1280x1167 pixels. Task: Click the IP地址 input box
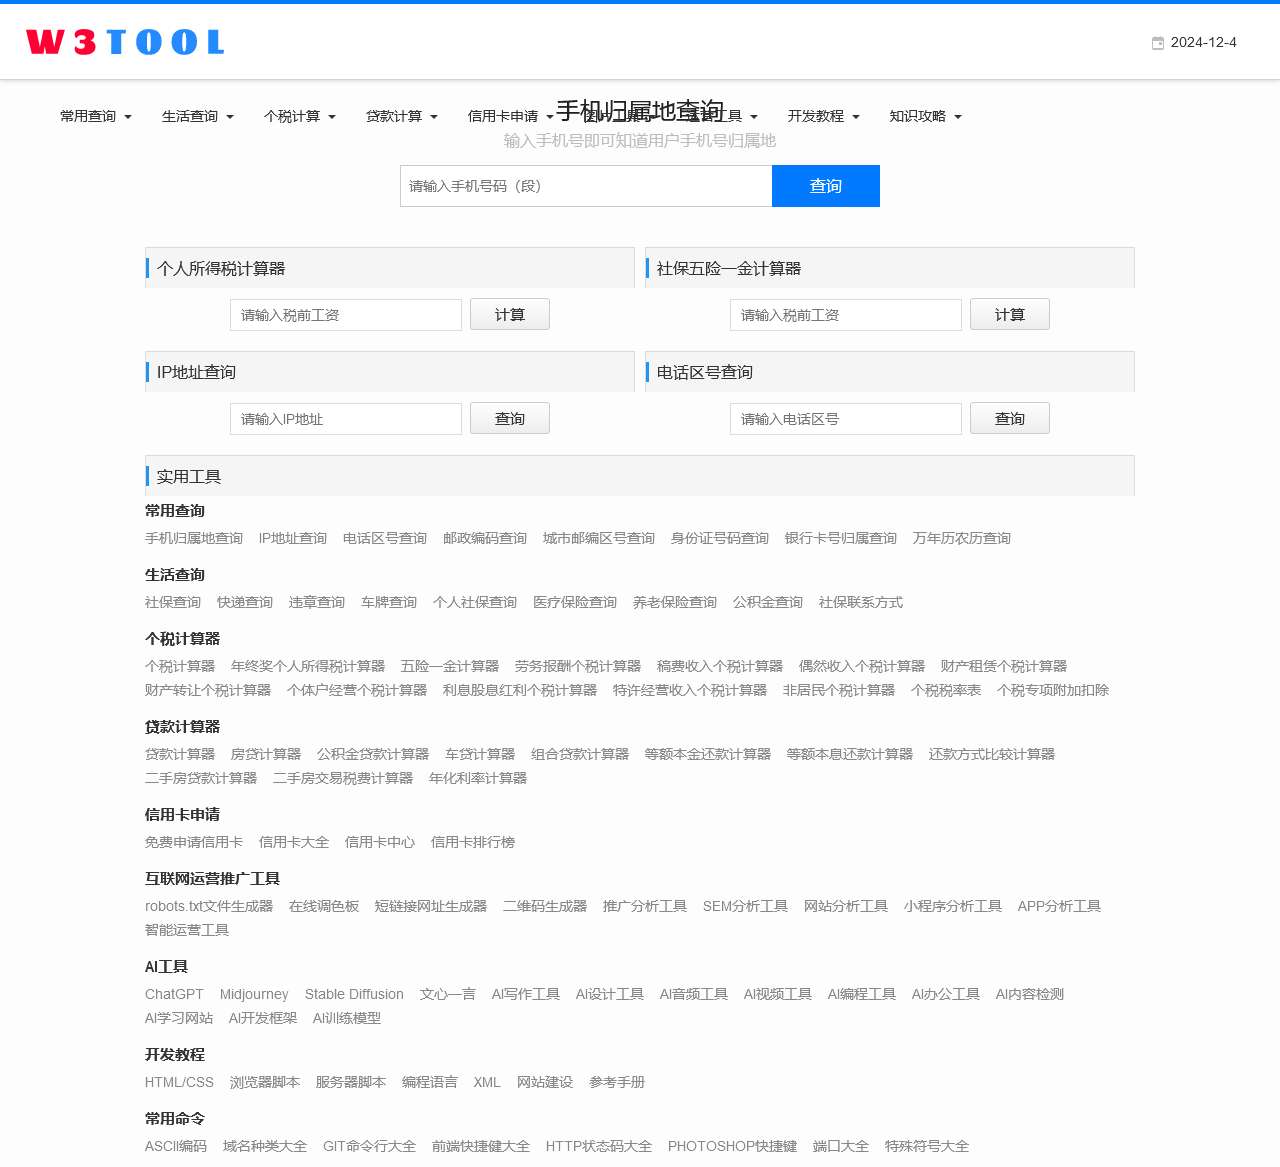345,418
